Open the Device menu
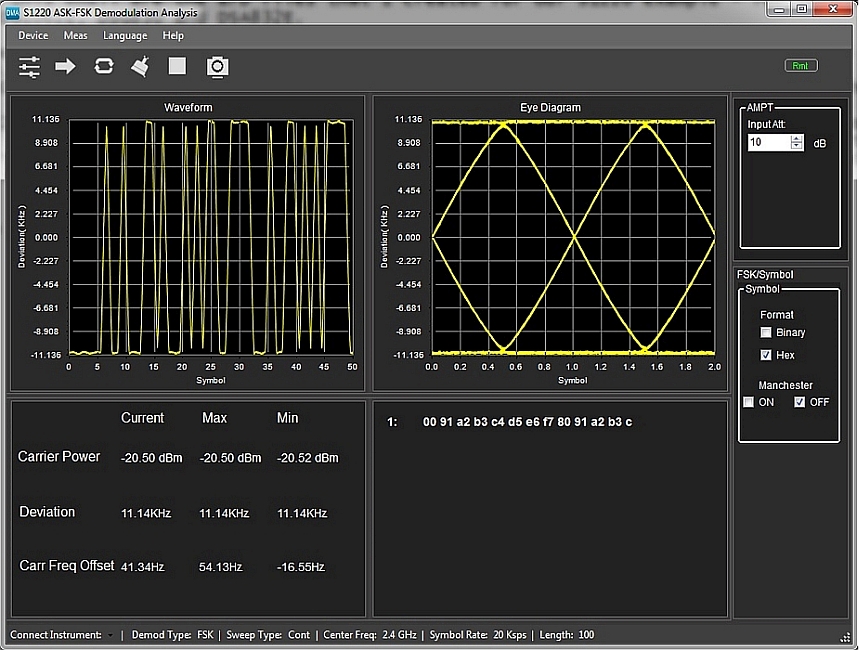The image size is (859, 650). click(33, 36)
